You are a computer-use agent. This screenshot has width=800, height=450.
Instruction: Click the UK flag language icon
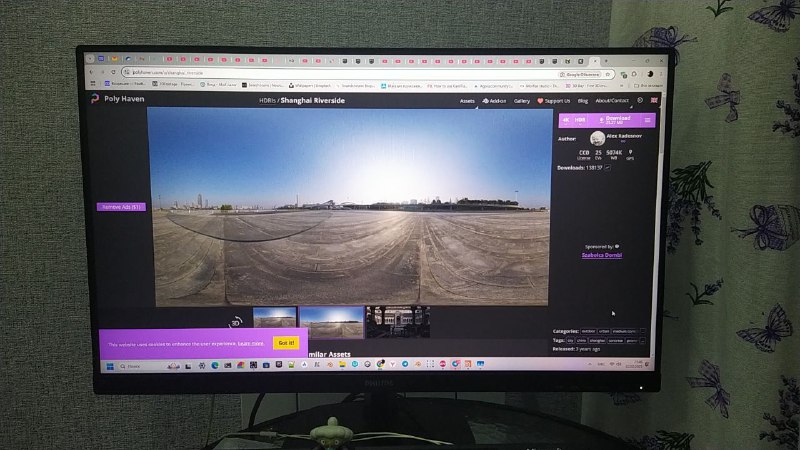point(654,100)
